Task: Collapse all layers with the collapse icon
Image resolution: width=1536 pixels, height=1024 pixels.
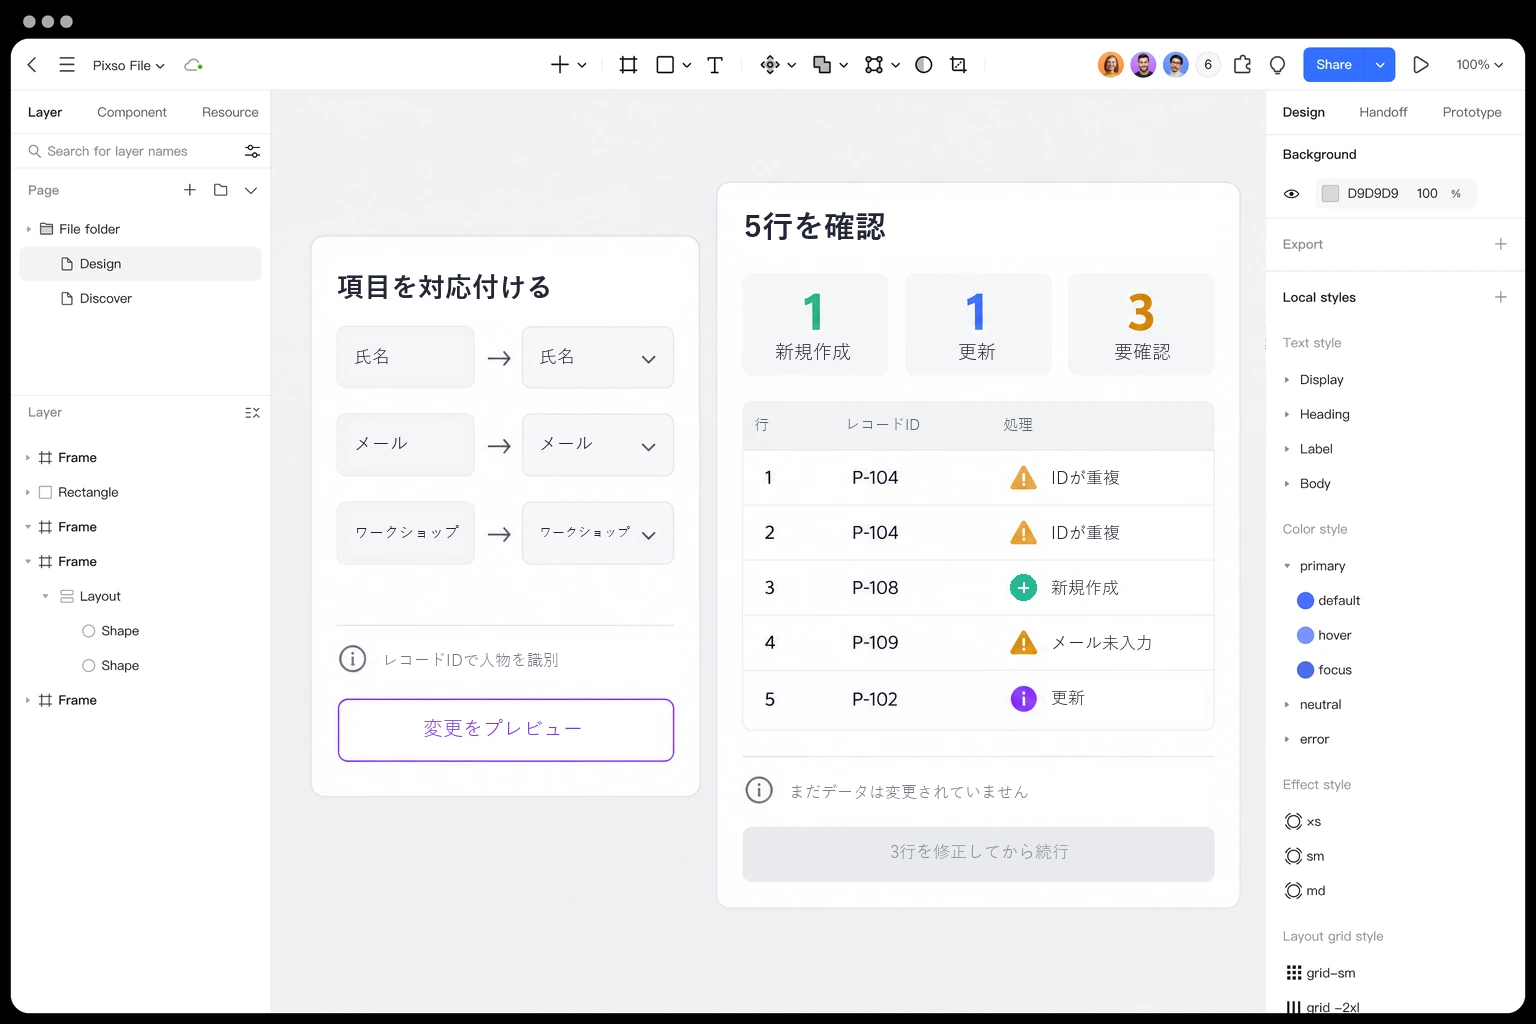Action: (252, 413)
